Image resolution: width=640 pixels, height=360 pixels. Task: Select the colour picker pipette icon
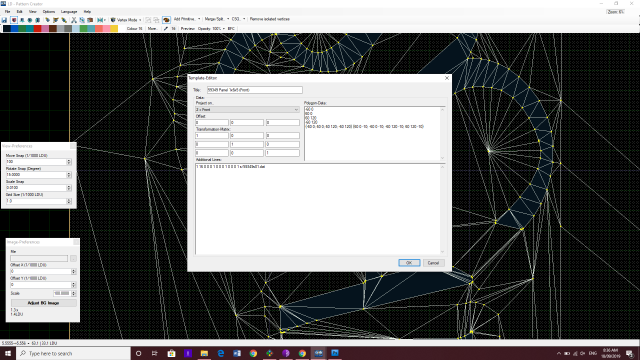tap(166, 29)
